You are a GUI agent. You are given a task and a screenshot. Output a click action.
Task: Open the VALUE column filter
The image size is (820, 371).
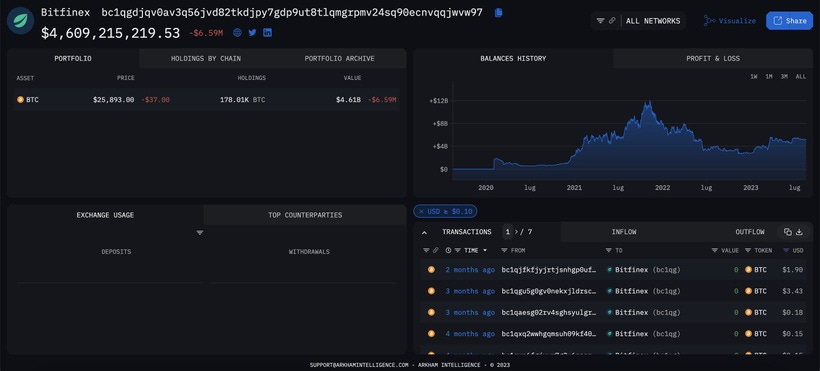click(715, 251)
